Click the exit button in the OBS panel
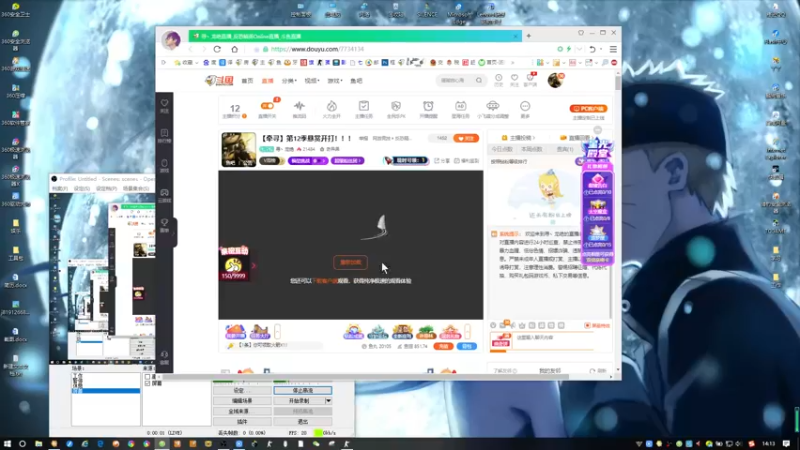The width and height of the screenshot is (800, 450). (303, 422)
